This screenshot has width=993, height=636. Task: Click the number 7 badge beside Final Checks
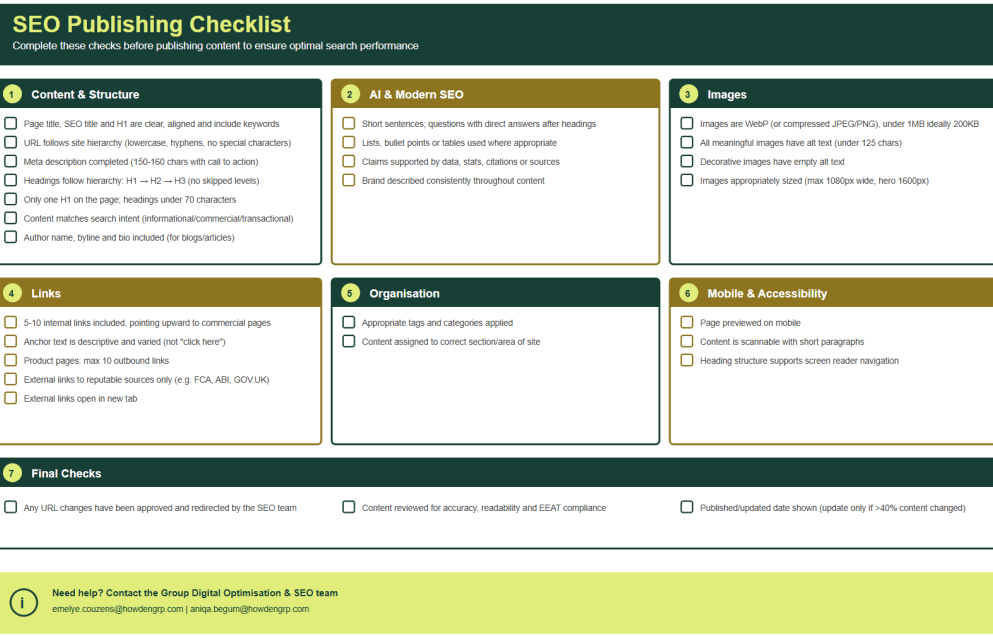coord(11,473)
